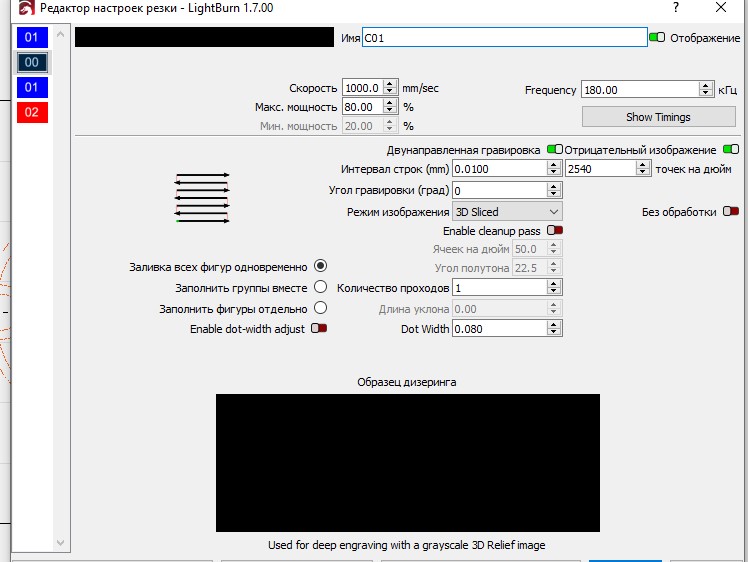
Task: Turn on Enable cleanup pass
Action: tap(554, 231)
